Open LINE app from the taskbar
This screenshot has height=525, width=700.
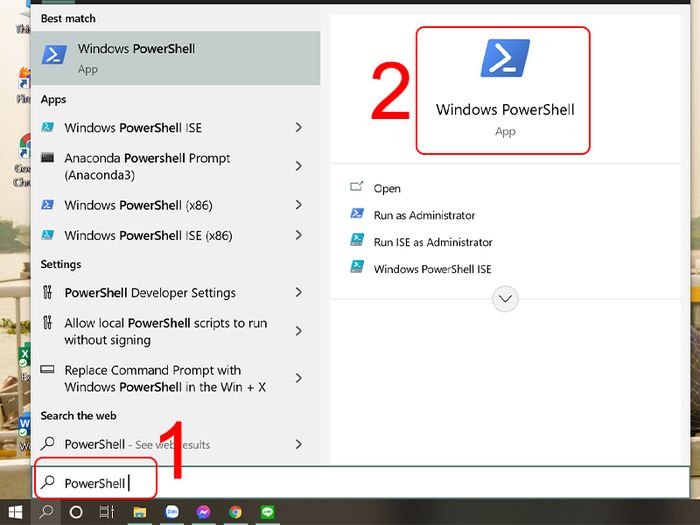tap(267, 512)
